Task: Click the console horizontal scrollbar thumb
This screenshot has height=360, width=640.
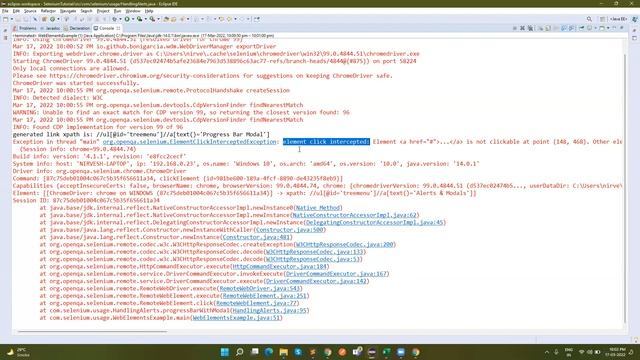Action: [92, 331]
